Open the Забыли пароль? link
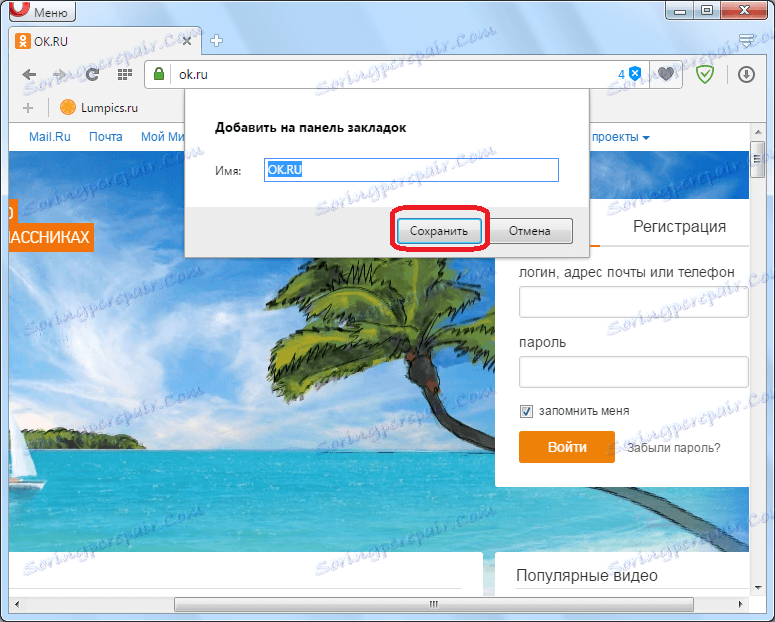The height and width of the screenshot is (622, 775). pos(674,448)
